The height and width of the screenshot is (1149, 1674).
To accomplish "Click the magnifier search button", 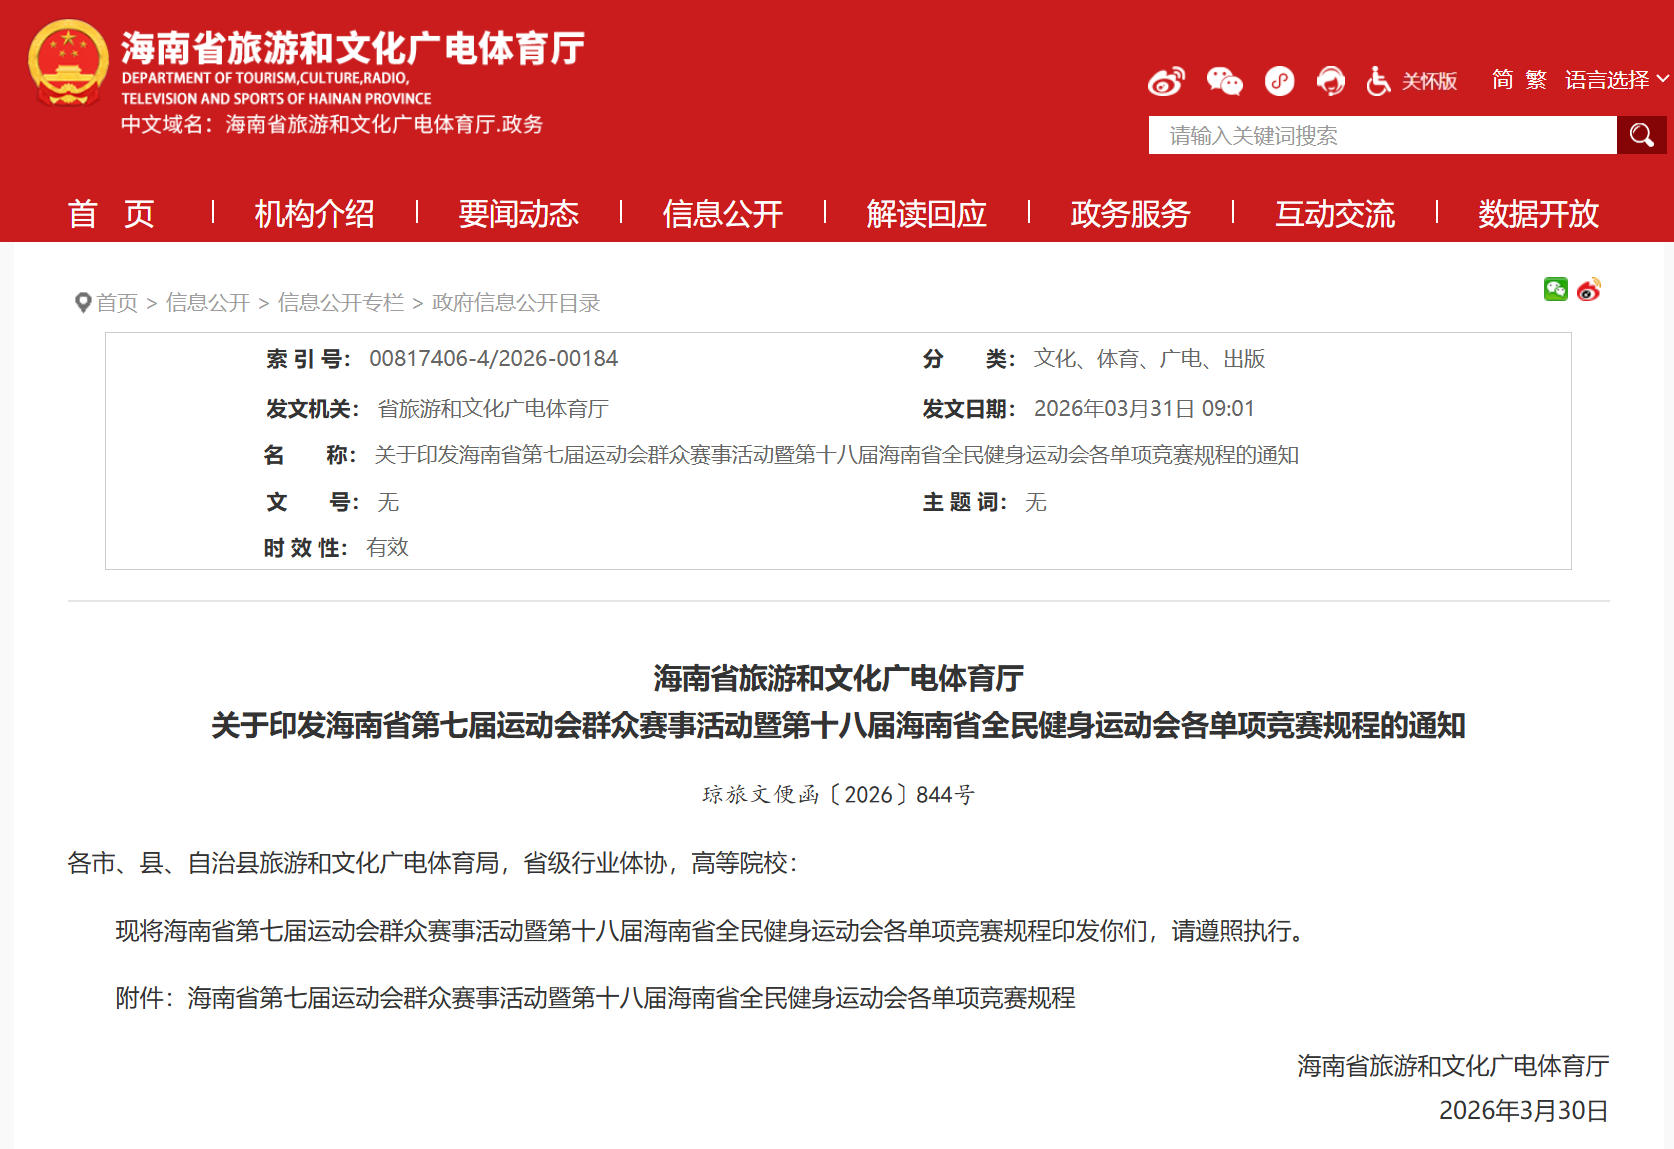I will (1641, 135).
